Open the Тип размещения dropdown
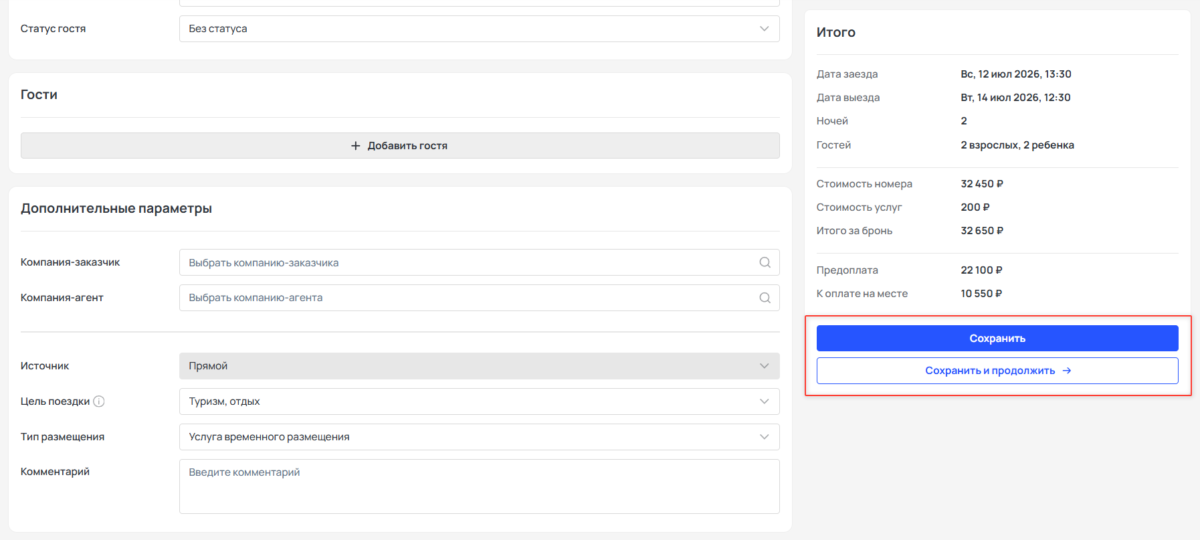 pyautogui.click(x=479, y=437)
